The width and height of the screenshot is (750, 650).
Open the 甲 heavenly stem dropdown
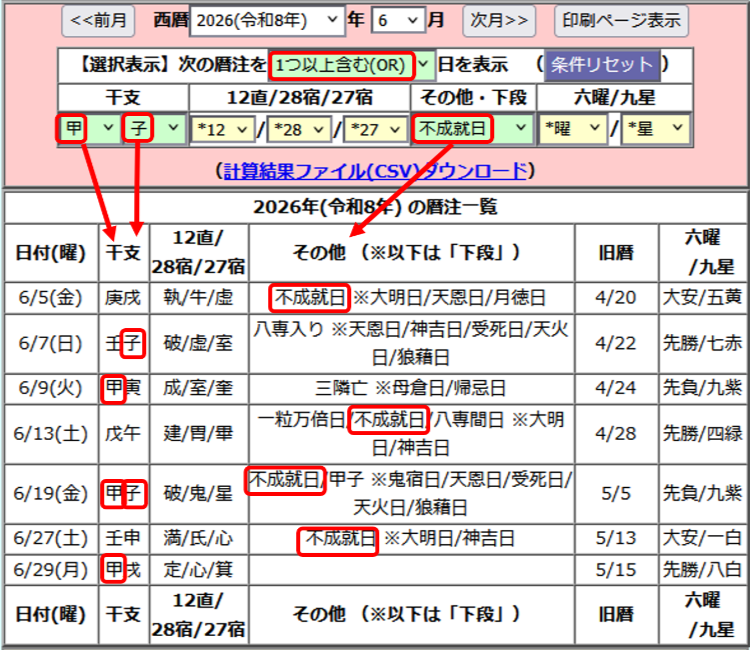[x=90, y=128]
